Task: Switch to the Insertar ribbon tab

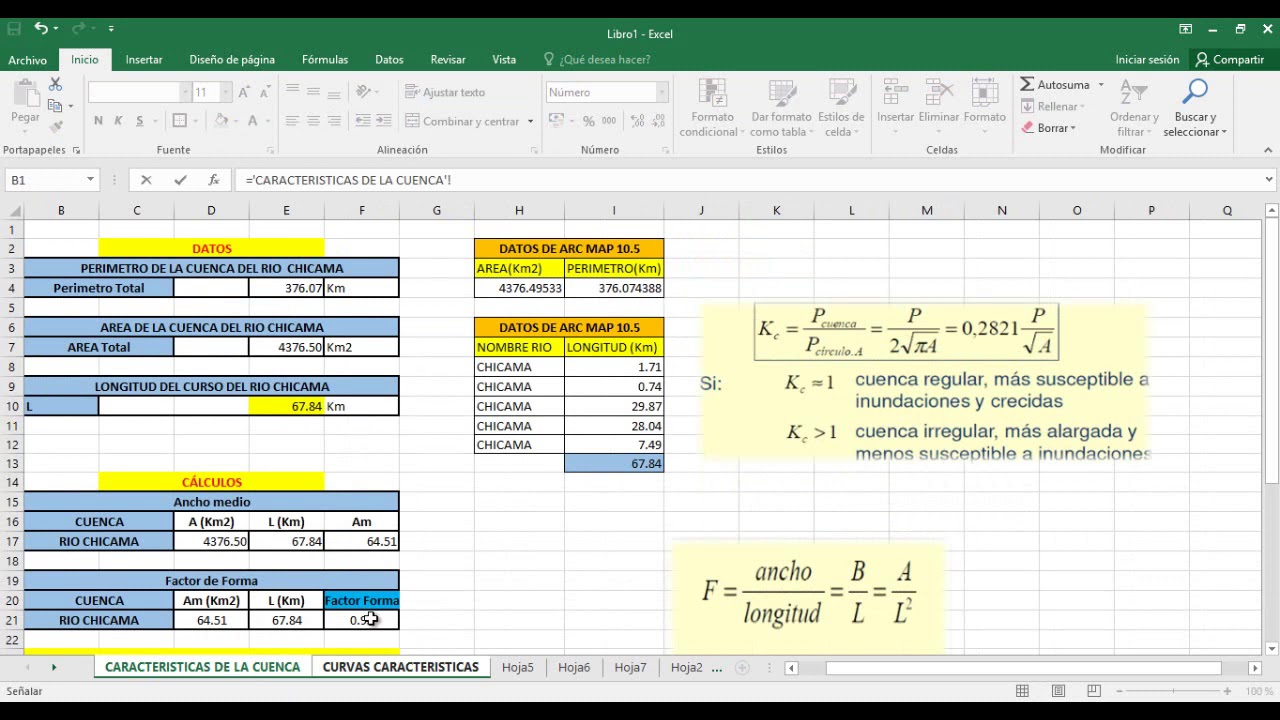Action: click(x=144, y=60)
